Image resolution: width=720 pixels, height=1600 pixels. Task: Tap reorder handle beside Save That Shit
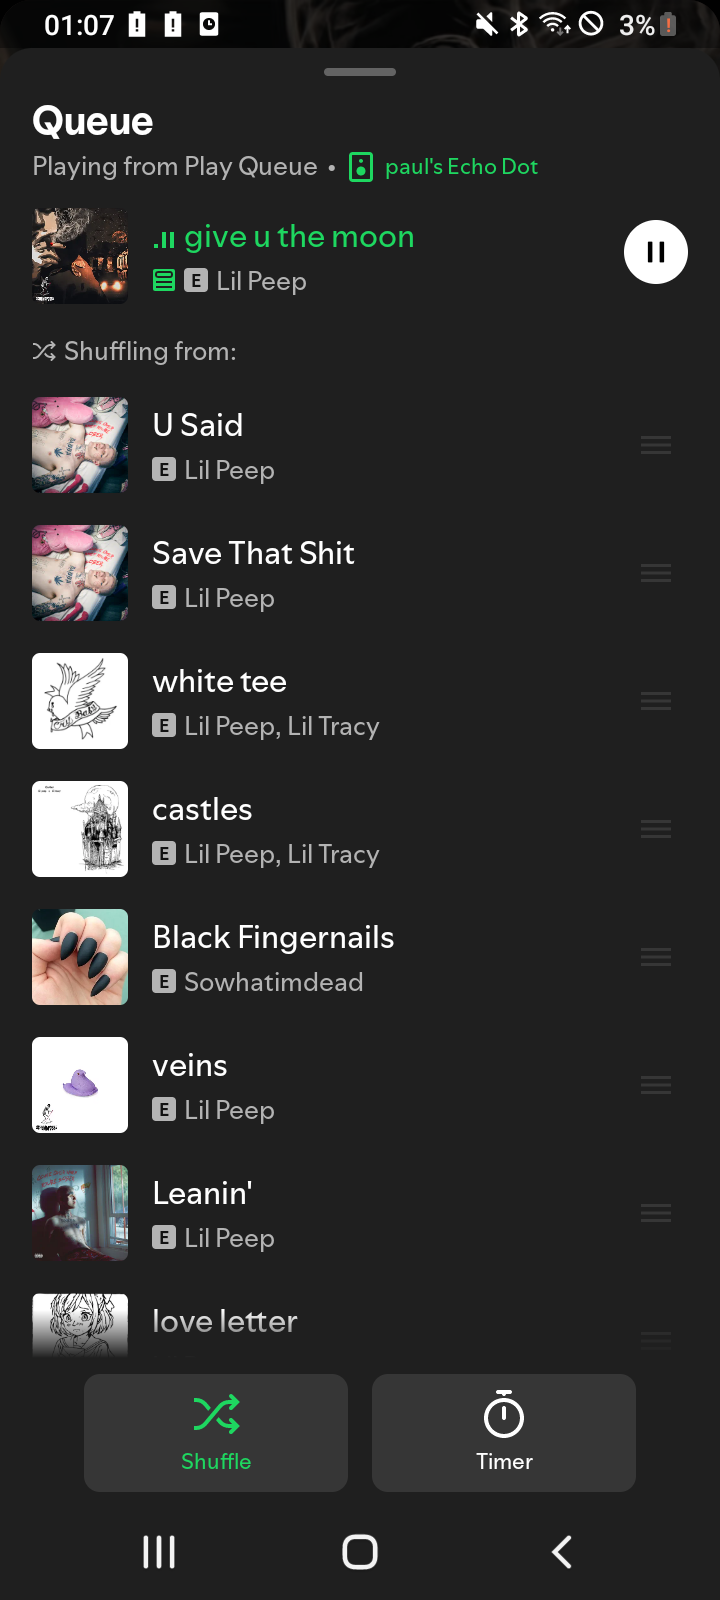[656, 573]
